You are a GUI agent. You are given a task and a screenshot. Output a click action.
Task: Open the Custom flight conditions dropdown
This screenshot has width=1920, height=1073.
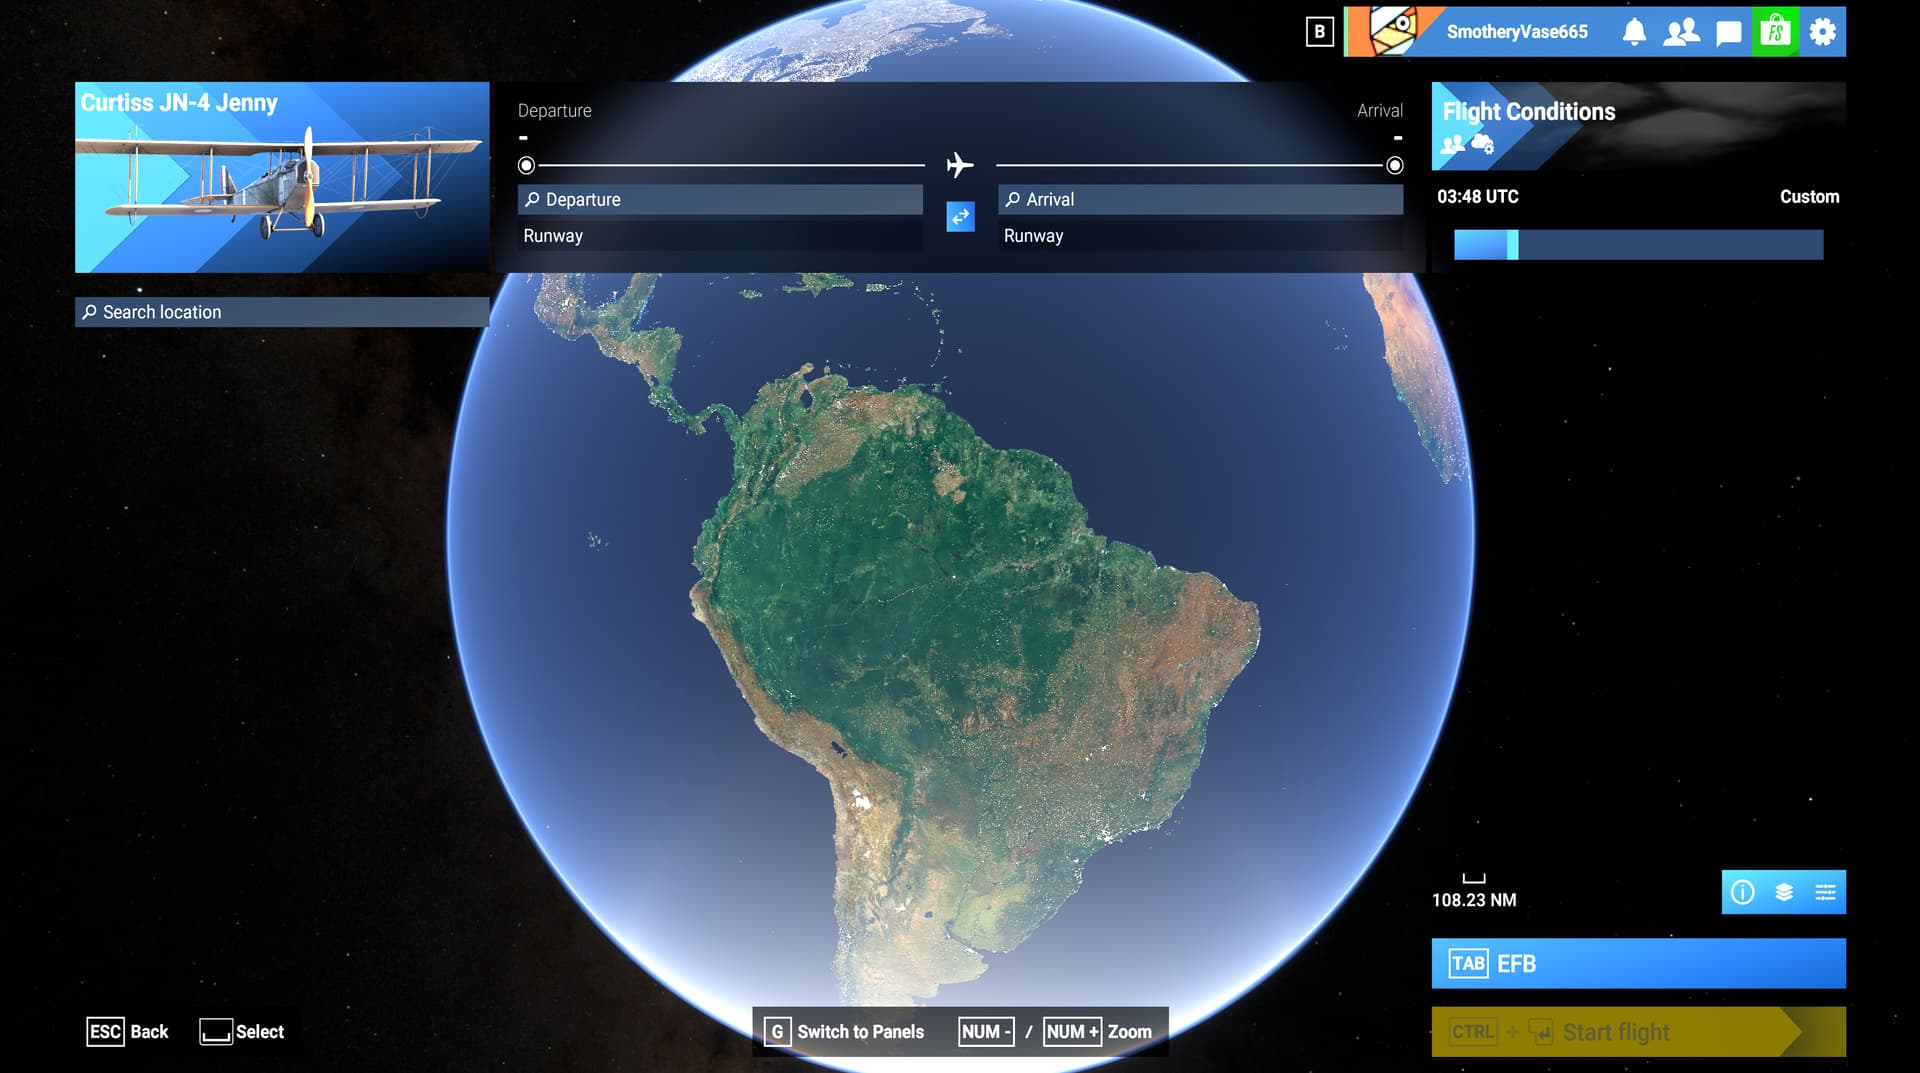(1809, 197)
